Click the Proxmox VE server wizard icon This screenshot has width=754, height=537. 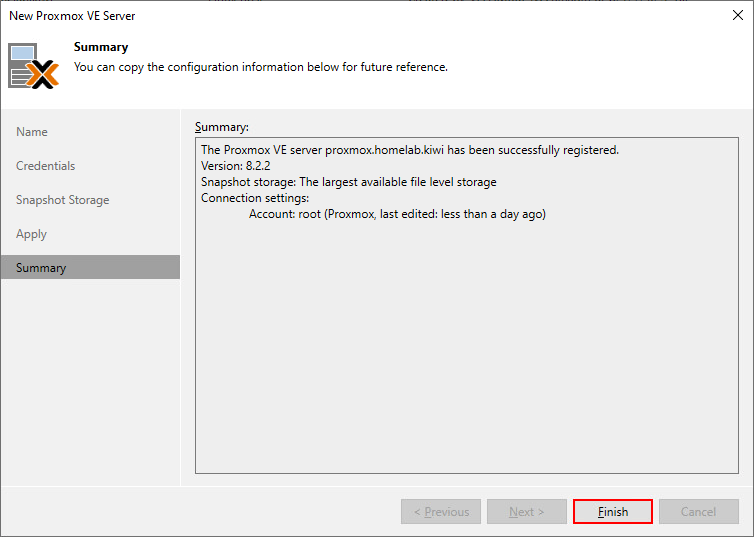pyautogui.click(x=34, y=66)
